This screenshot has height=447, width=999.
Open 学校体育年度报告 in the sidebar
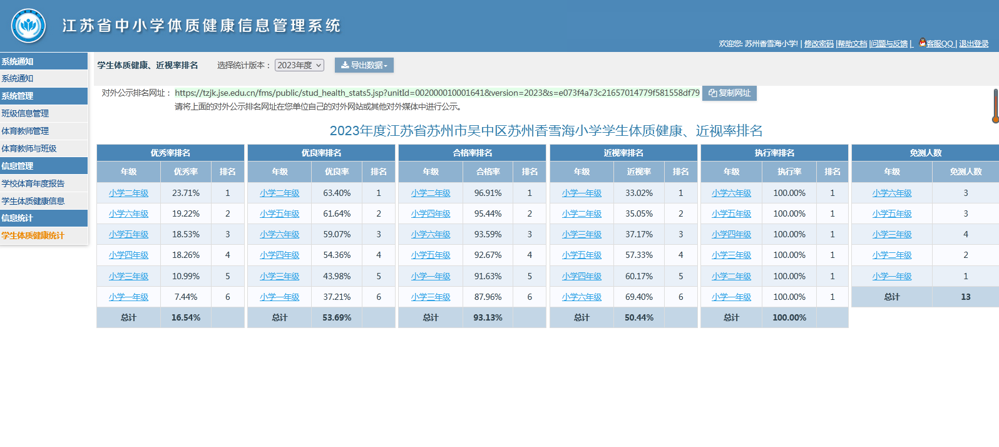coord(44,183)
